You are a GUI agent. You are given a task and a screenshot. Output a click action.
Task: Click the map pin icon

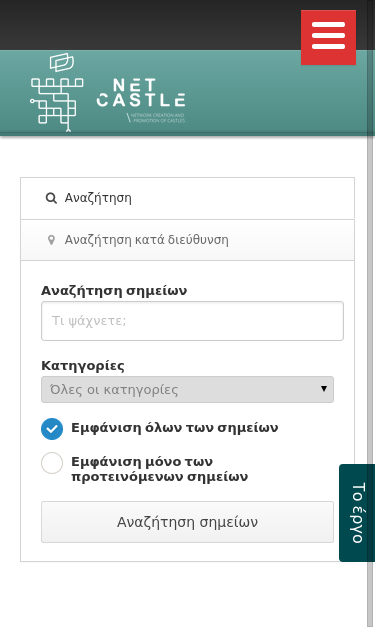(x=51, y=240)
